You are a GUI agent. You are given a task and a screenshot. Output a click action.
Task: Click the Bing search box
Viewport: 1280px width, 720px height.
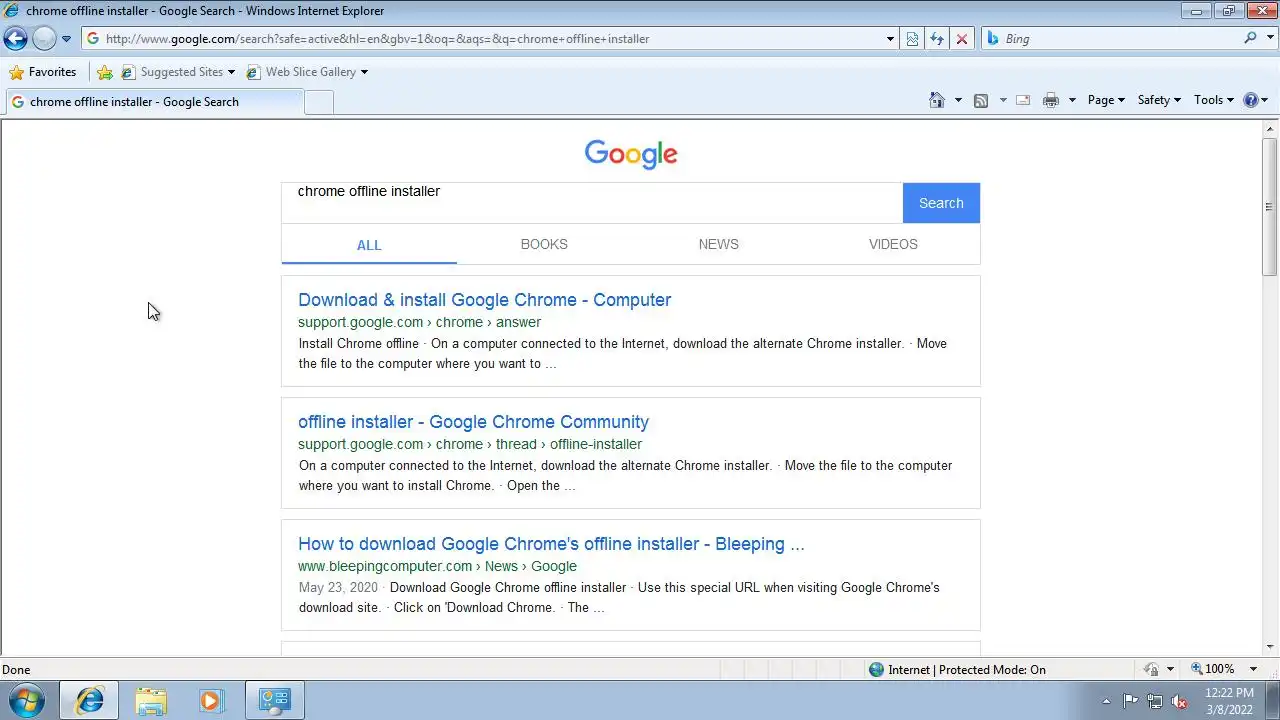(1120, 39)
